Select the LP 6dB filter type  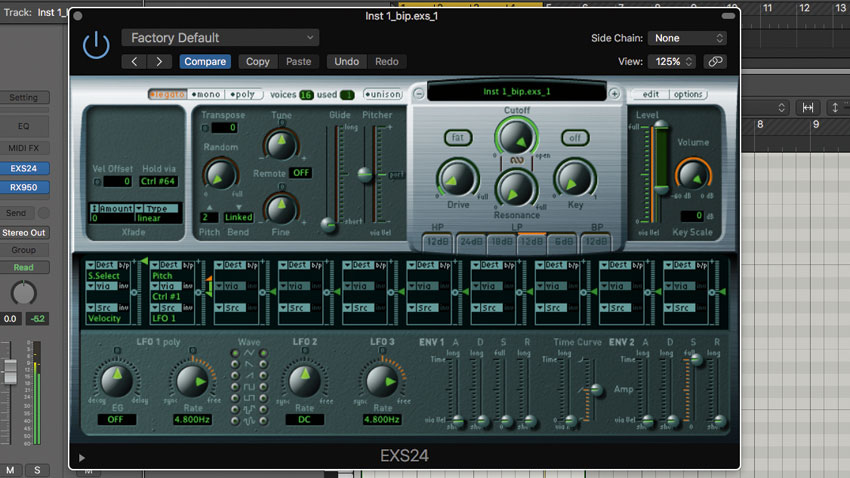pyautogui.click(x=563, y=242)
